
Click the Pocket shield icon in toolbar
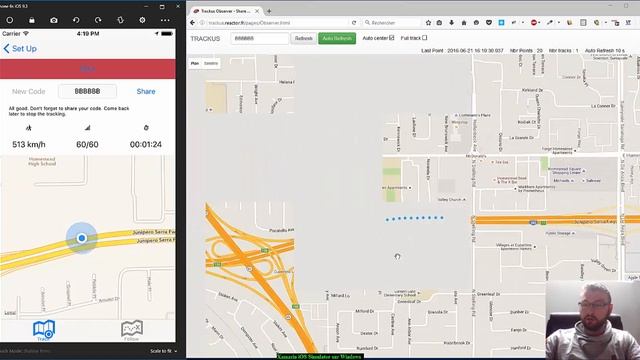tap(489, 23)
